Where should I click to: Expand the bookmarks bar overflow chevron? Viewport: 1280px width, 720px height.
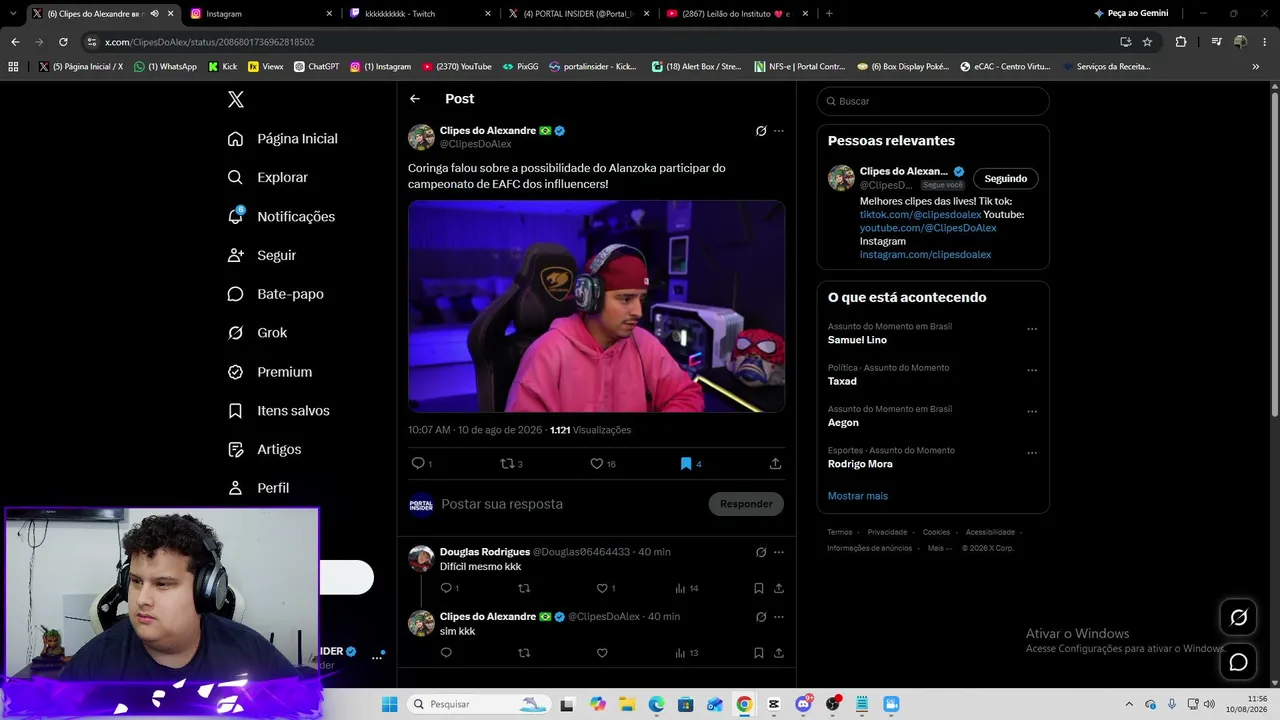tap(1256, 67)
